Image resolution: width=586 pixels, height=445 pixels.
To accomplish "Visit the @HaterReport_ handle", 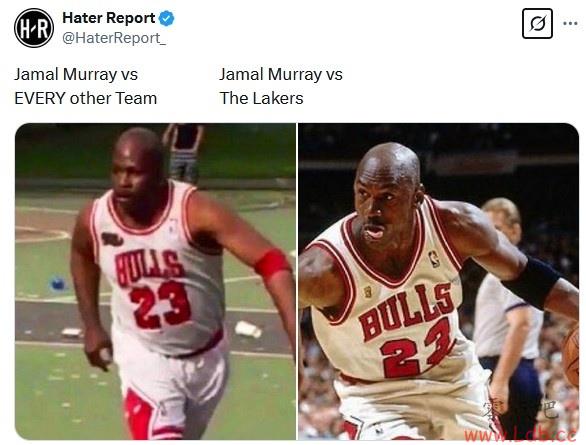I will (114, 38).
